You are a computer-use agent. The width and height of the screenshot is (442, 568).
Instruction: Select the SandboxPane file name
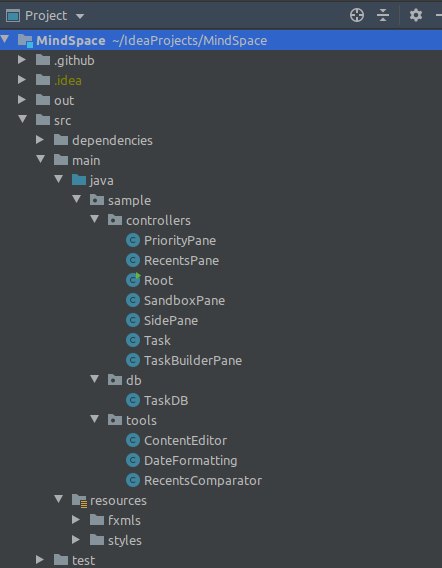coord(184,300)
